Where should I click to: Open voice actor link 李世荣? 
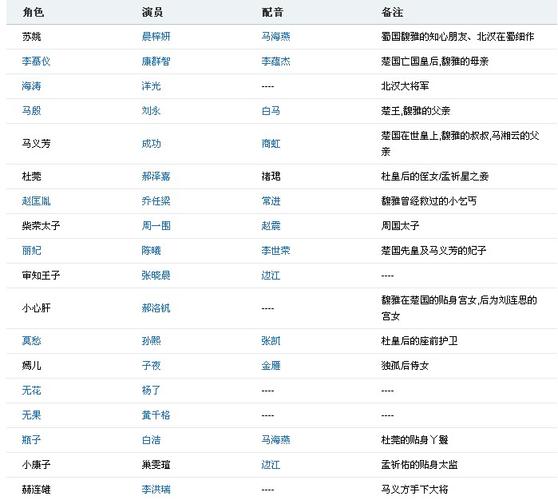tap(276, 251)
